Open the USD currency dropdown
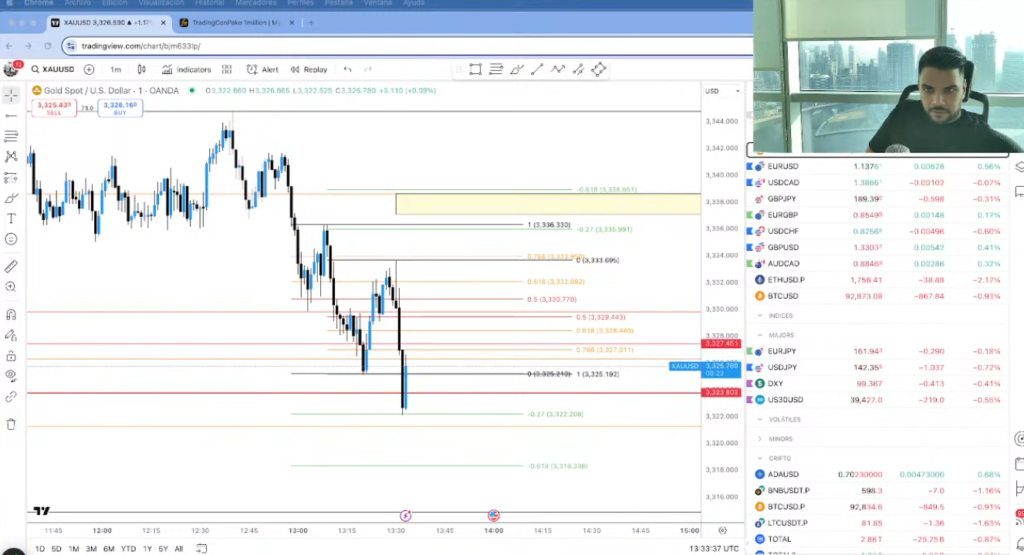This screenshot has height=555, width=1024. click(x=722, y=91)
